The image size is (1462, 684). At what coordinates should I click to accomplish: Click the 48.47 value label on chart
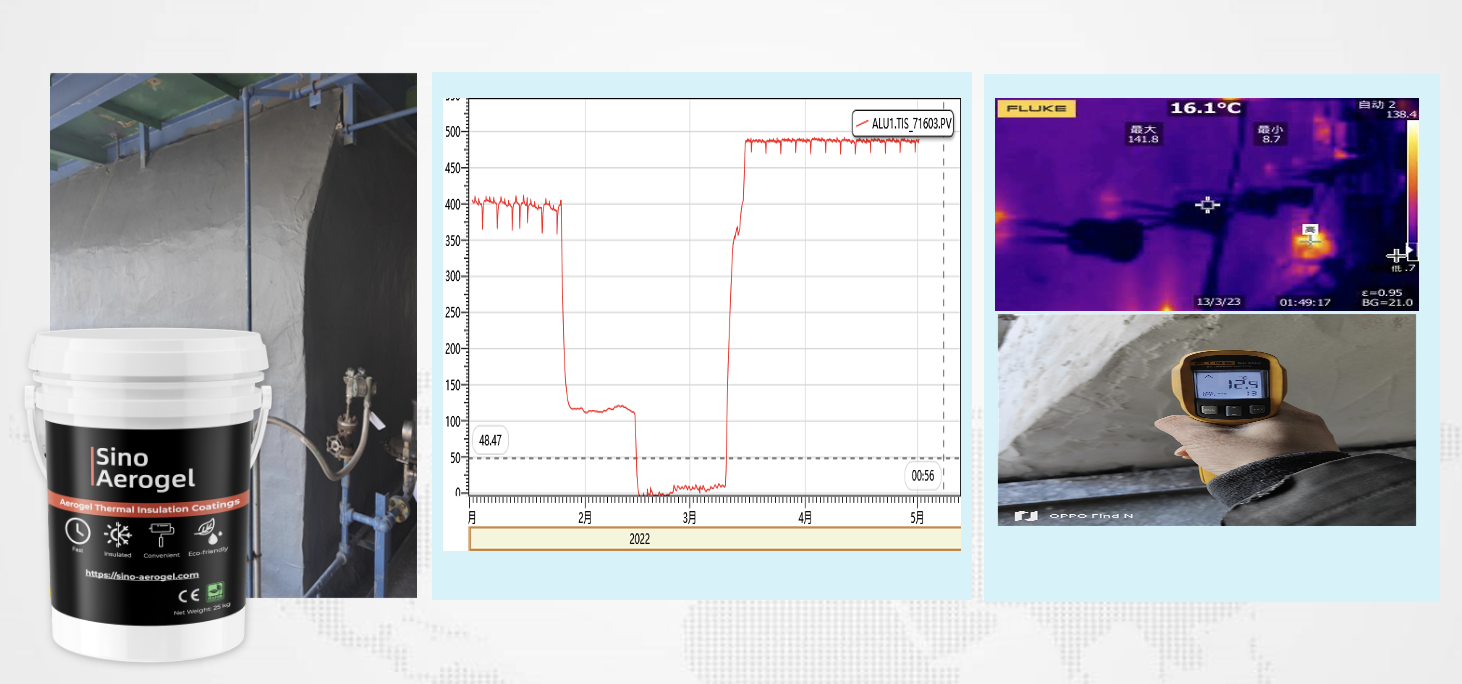pyautogui.click(x=490, y=440)
